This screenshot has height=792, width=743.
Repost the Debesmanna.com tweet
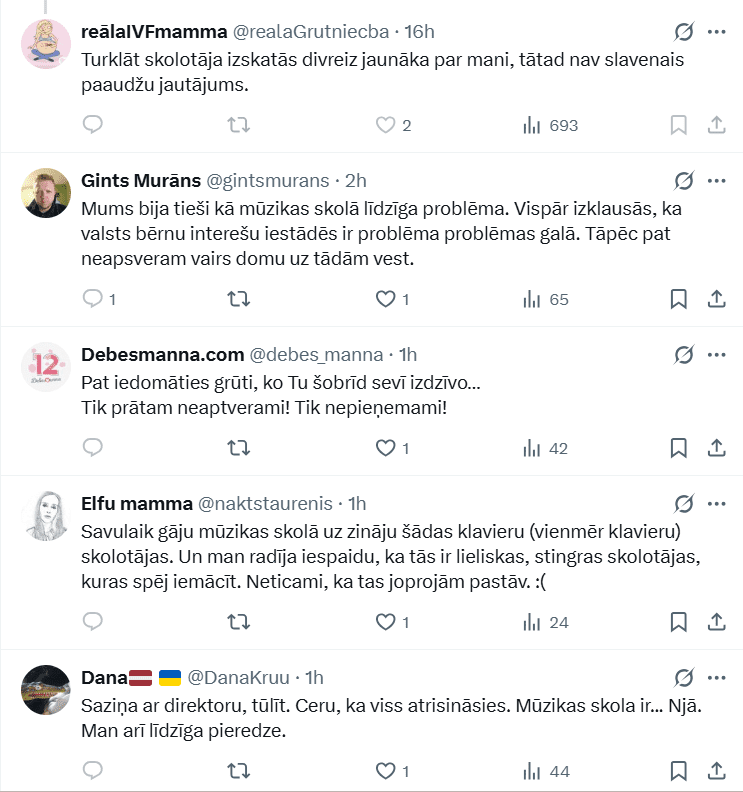point(239,448)
